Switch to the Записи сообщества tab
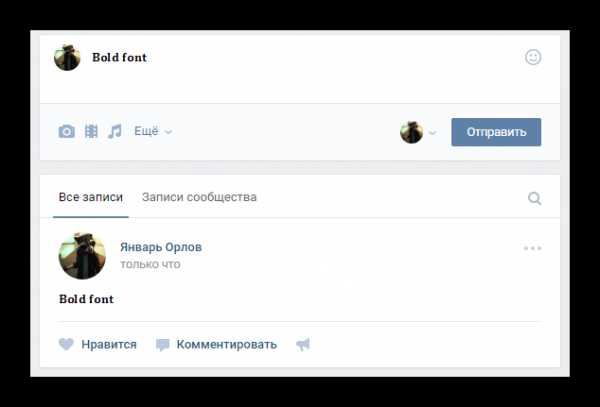 (x=199, y=197)
